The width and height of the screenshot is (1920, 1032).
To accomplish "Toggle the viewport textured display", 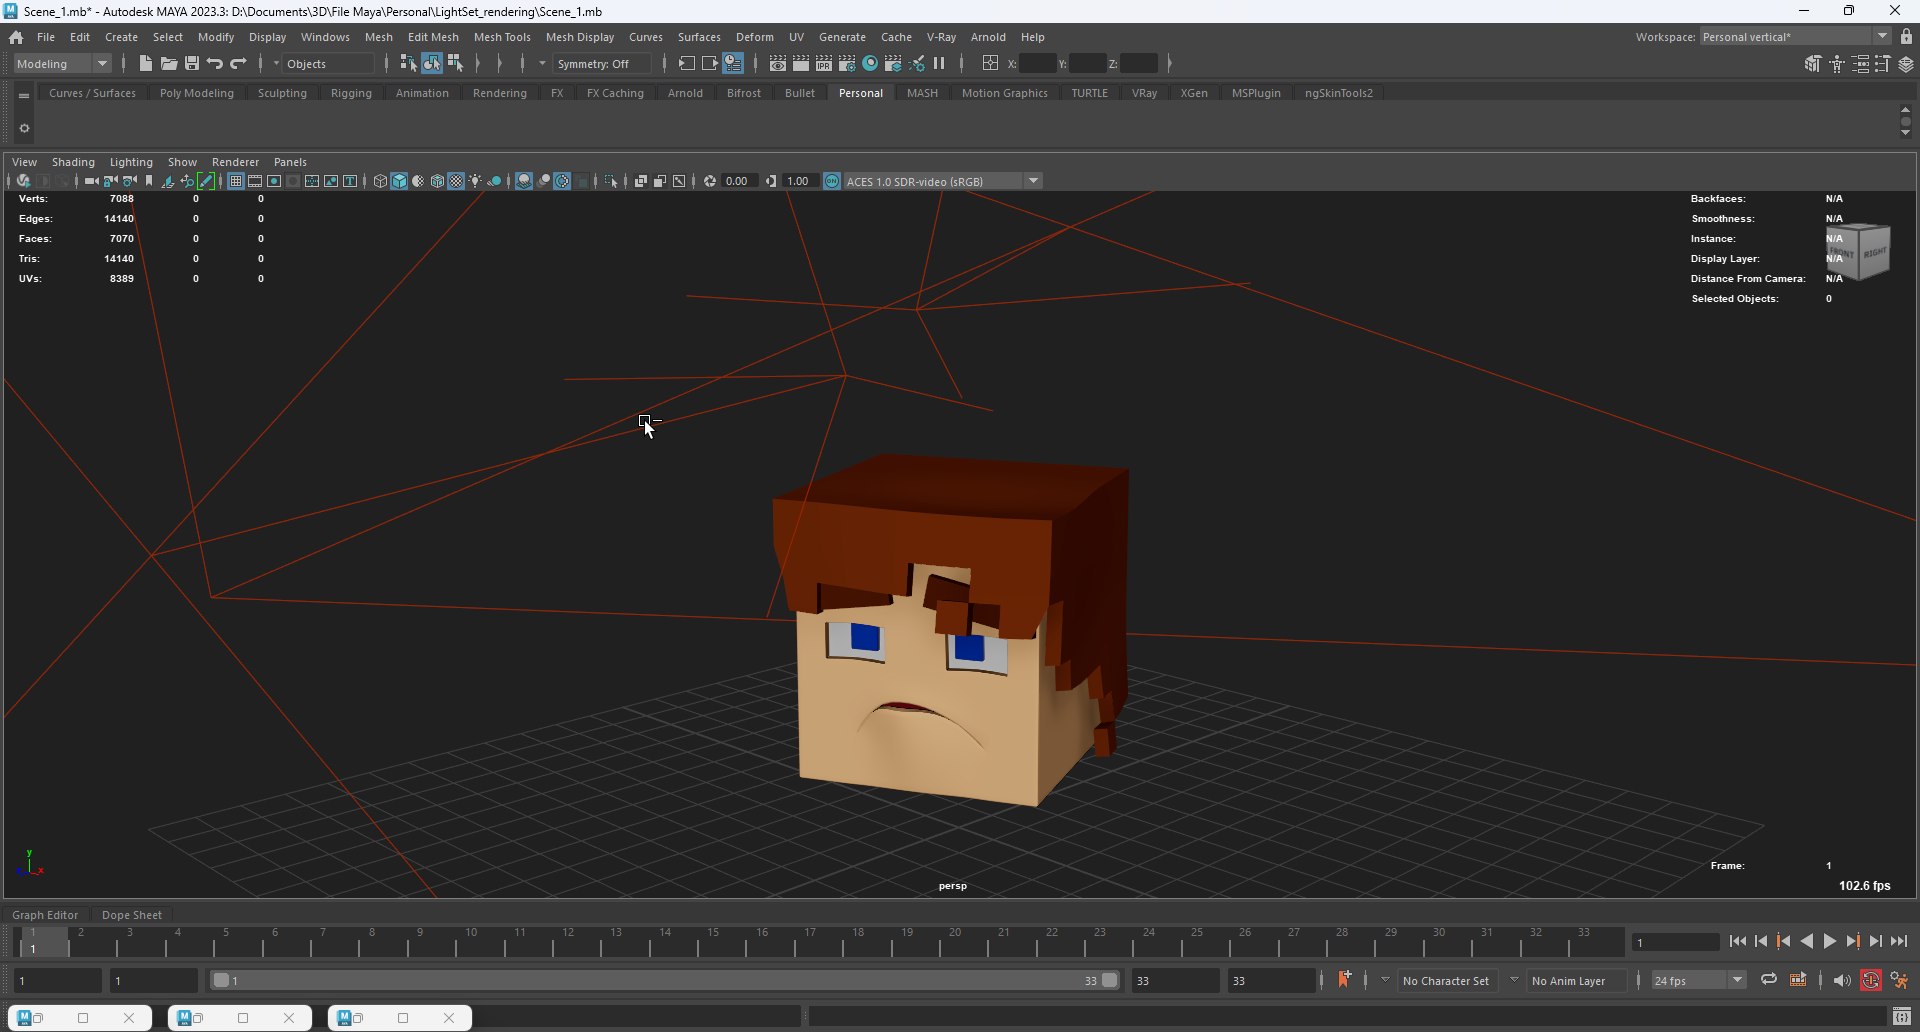I will (456, 181).
